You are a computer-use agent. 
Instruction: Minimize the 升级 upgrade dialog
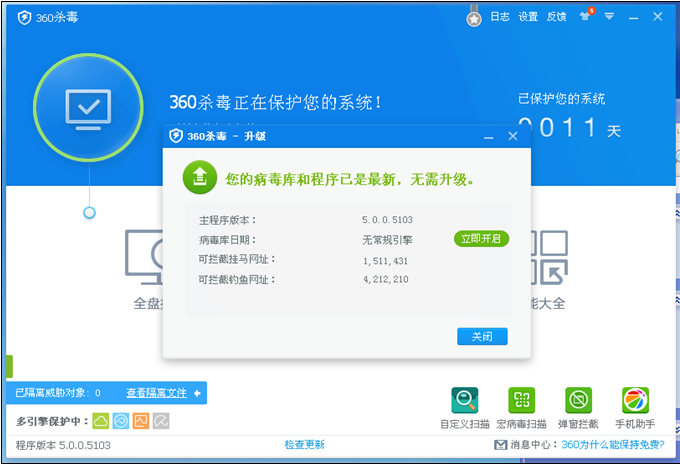[x=489, y=138]
